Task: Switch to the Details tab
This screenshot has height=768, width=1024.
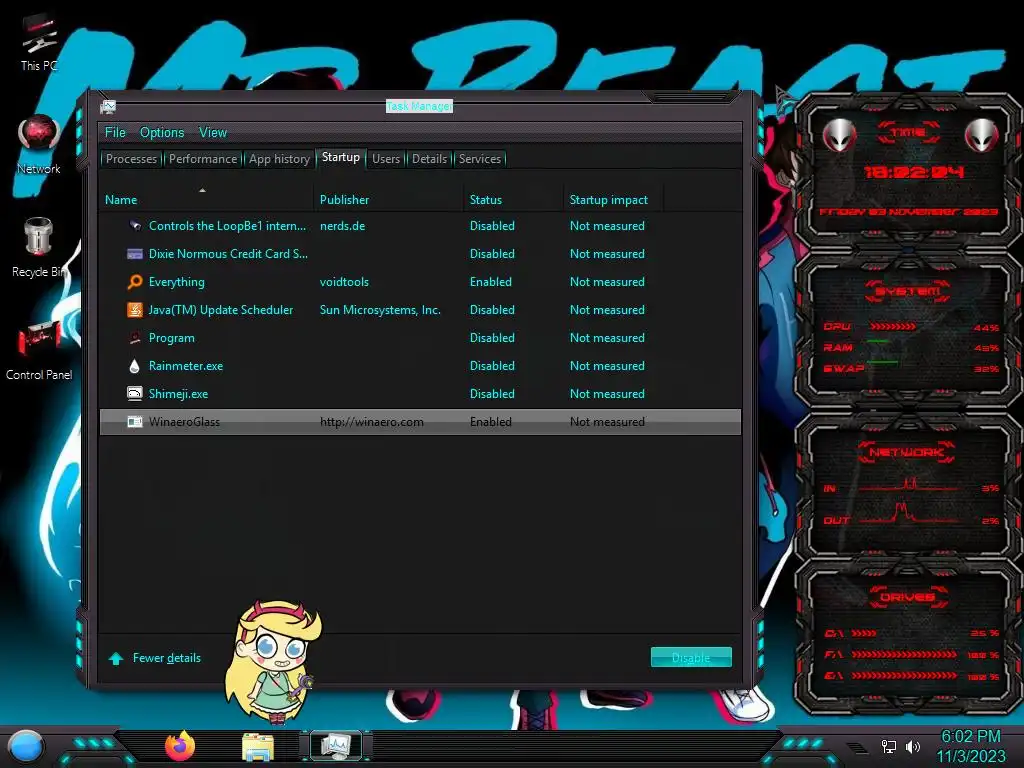Action: (x=430, y=159)
